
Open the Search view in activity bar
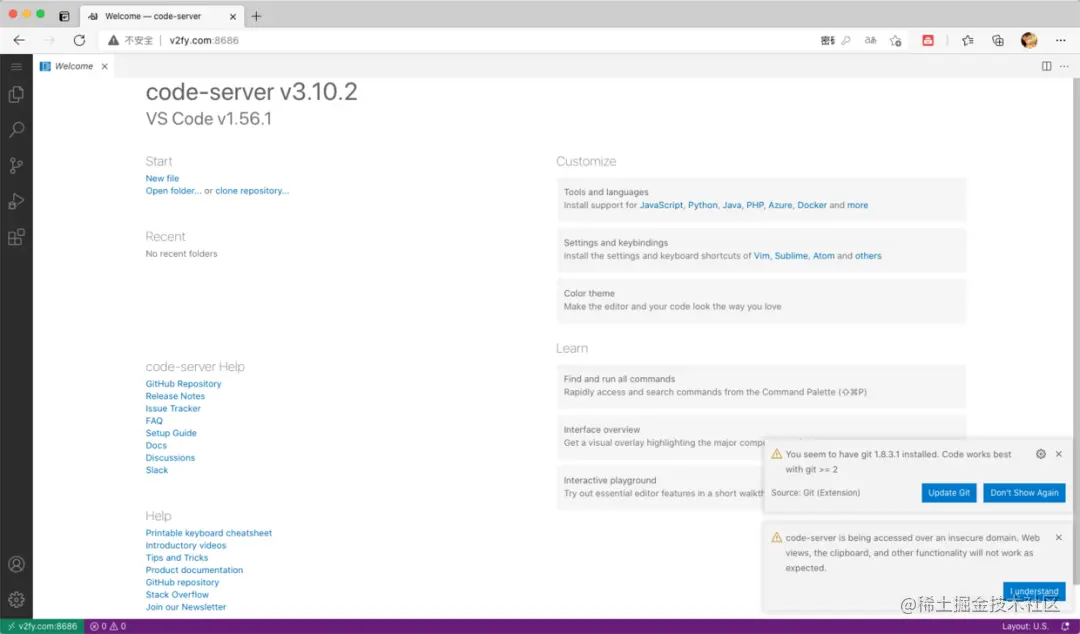click(17, 130)
